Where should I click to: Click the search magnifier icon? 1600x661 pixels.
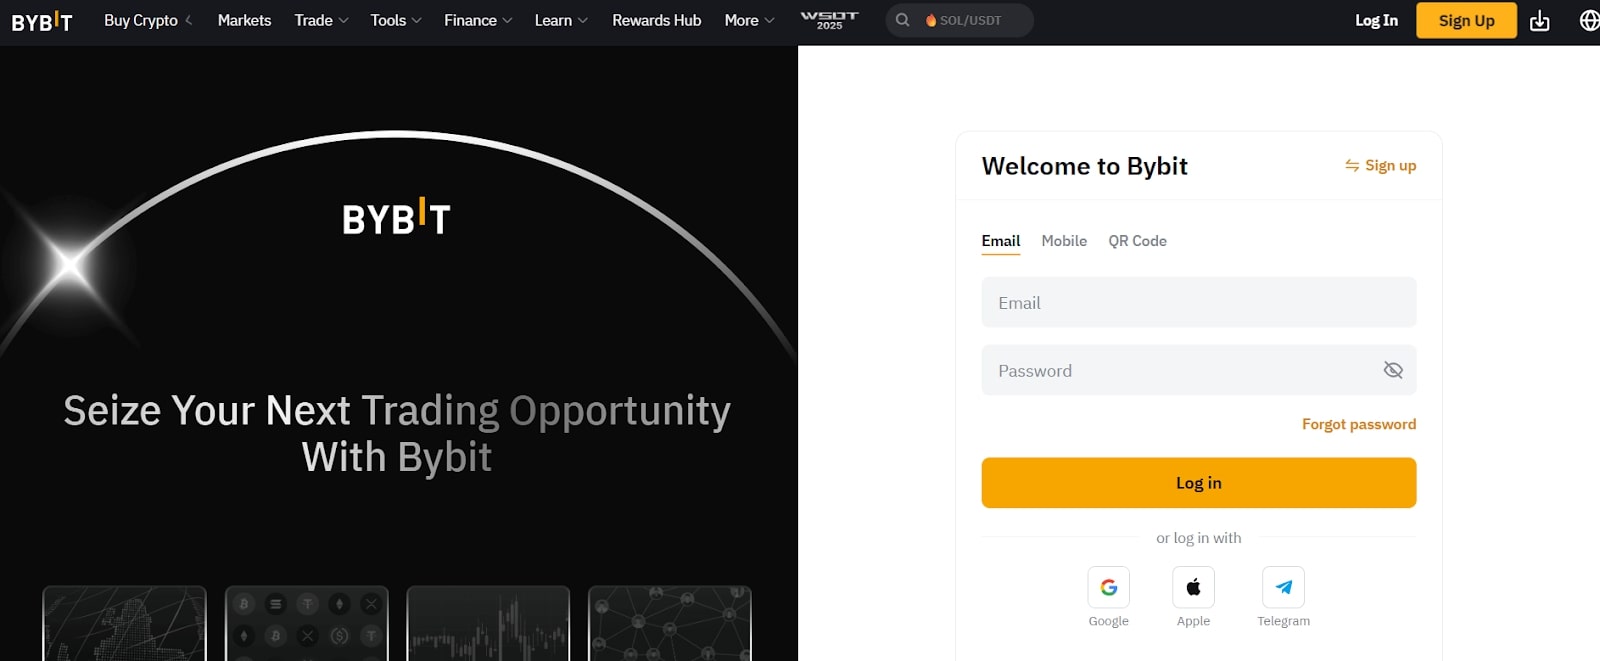click(902, 20)
